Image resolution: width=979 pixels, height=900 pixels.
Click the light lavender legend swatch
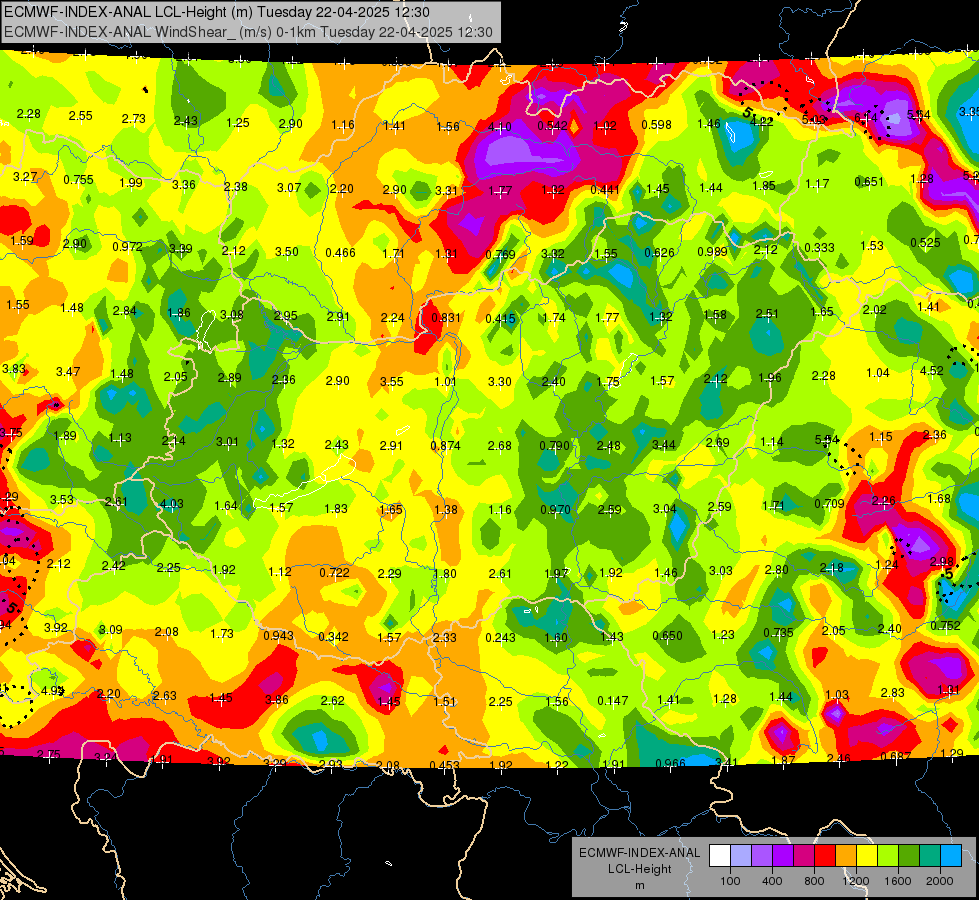741,856
